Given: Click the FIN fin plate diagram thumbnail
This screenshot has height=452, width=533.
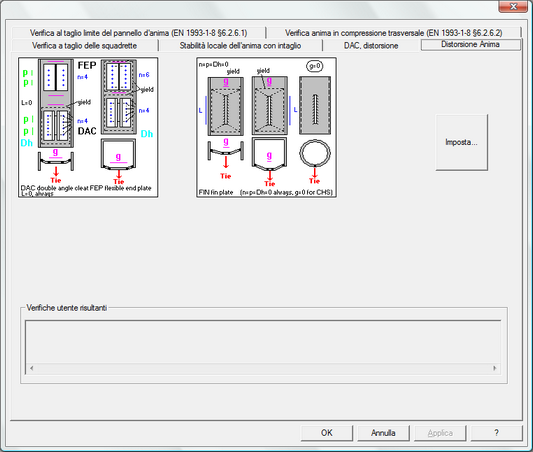Looking at the screenshot, I should pos(266,127).
